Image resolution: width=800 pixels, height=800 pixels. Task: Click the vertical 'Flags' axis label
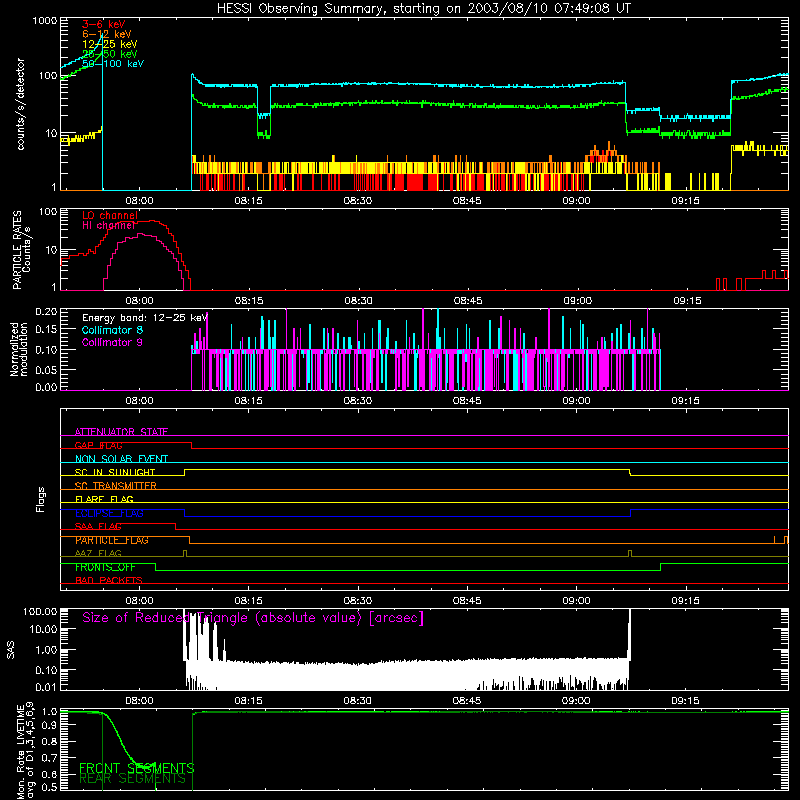click(41, 499)
